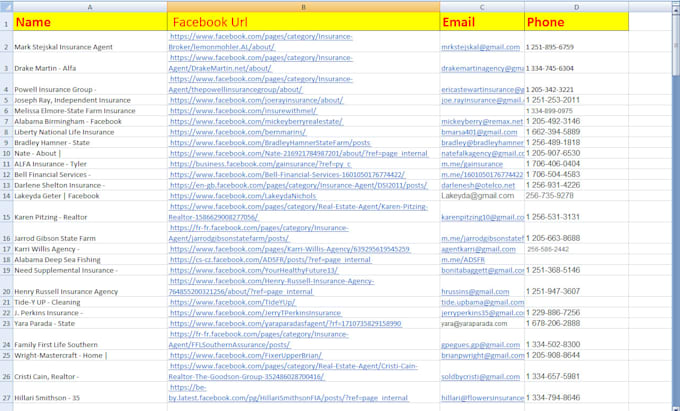Click the Phone header cell
Image resolution: width=680 pixels, height=411 pixels.
(x=576, y=22)
